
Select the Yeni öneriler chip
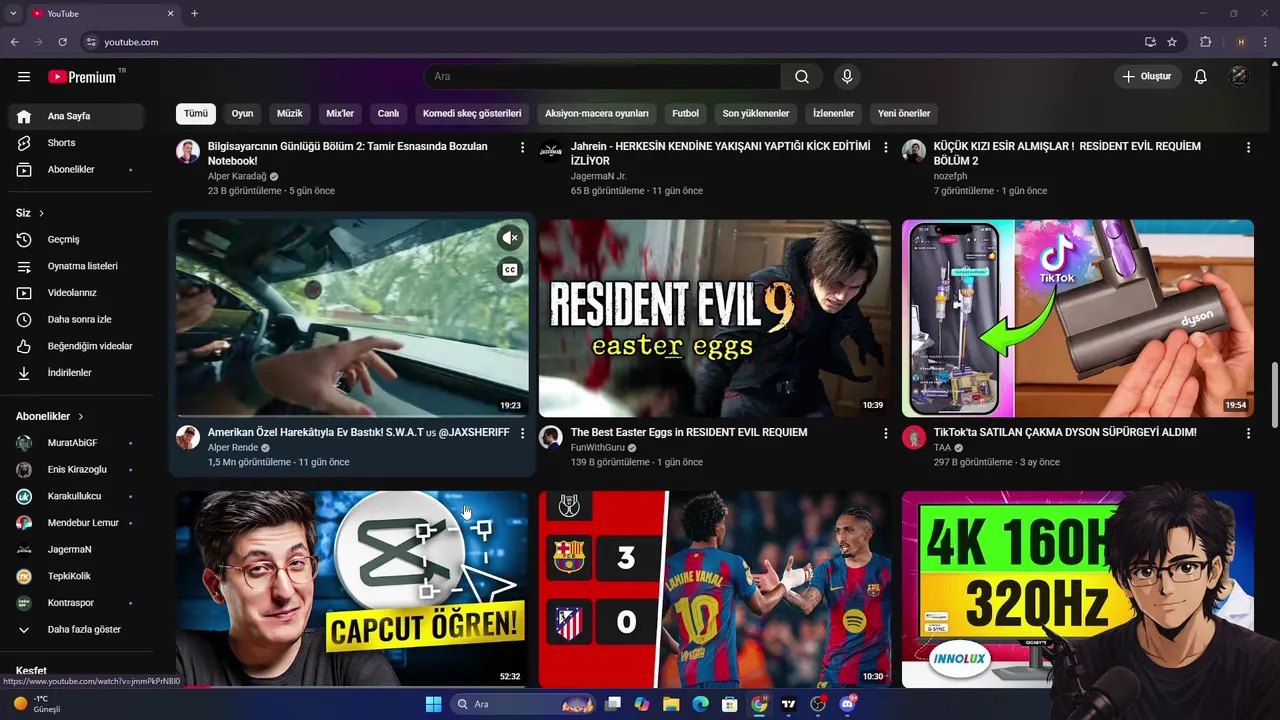tap(904, 114)
